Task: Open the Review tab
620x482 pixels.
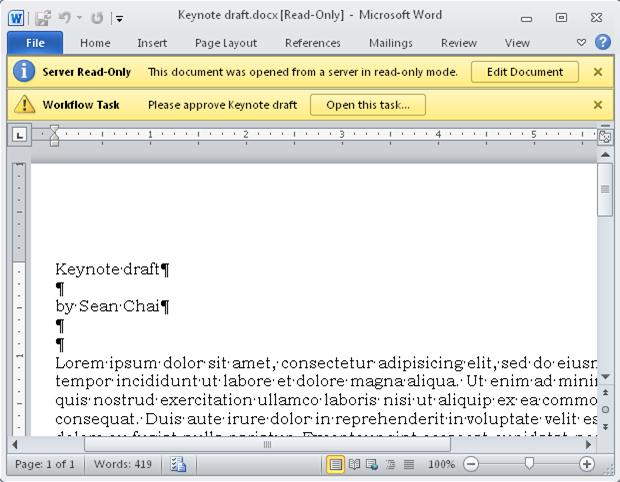Action: (459, 43)
